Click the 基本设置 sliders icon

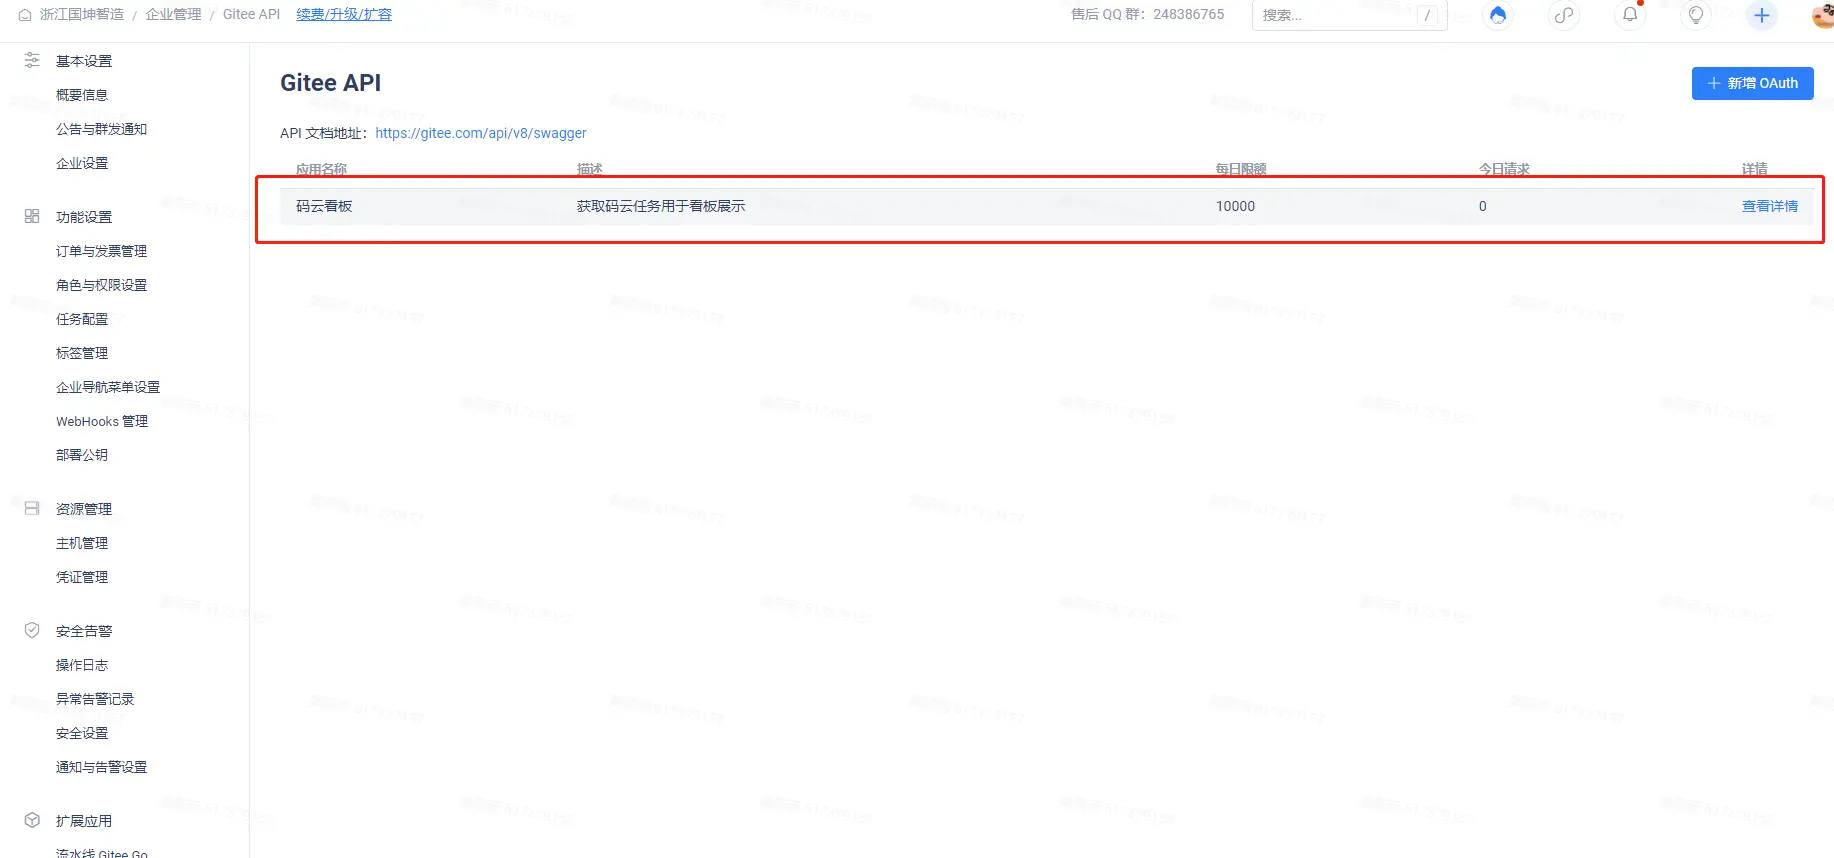point(32,60)
